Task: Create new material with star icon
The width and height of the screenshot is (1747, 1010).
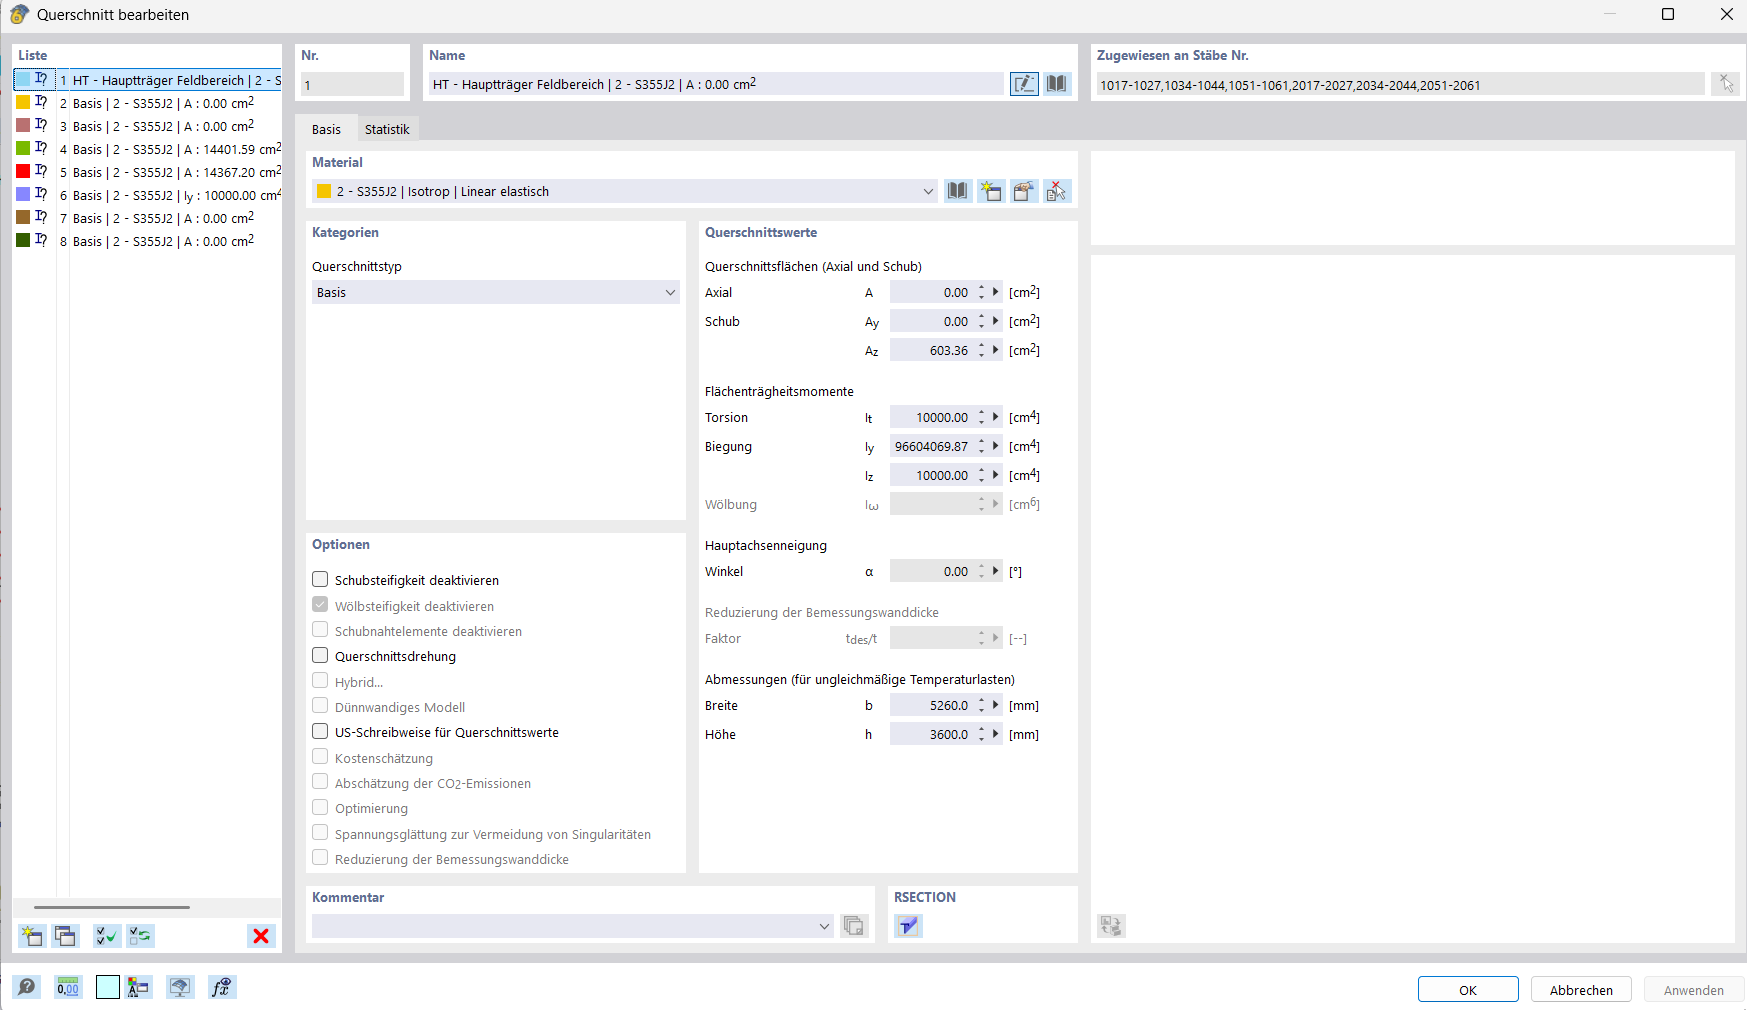Action: pyautogui.click(x=990, y=191)
